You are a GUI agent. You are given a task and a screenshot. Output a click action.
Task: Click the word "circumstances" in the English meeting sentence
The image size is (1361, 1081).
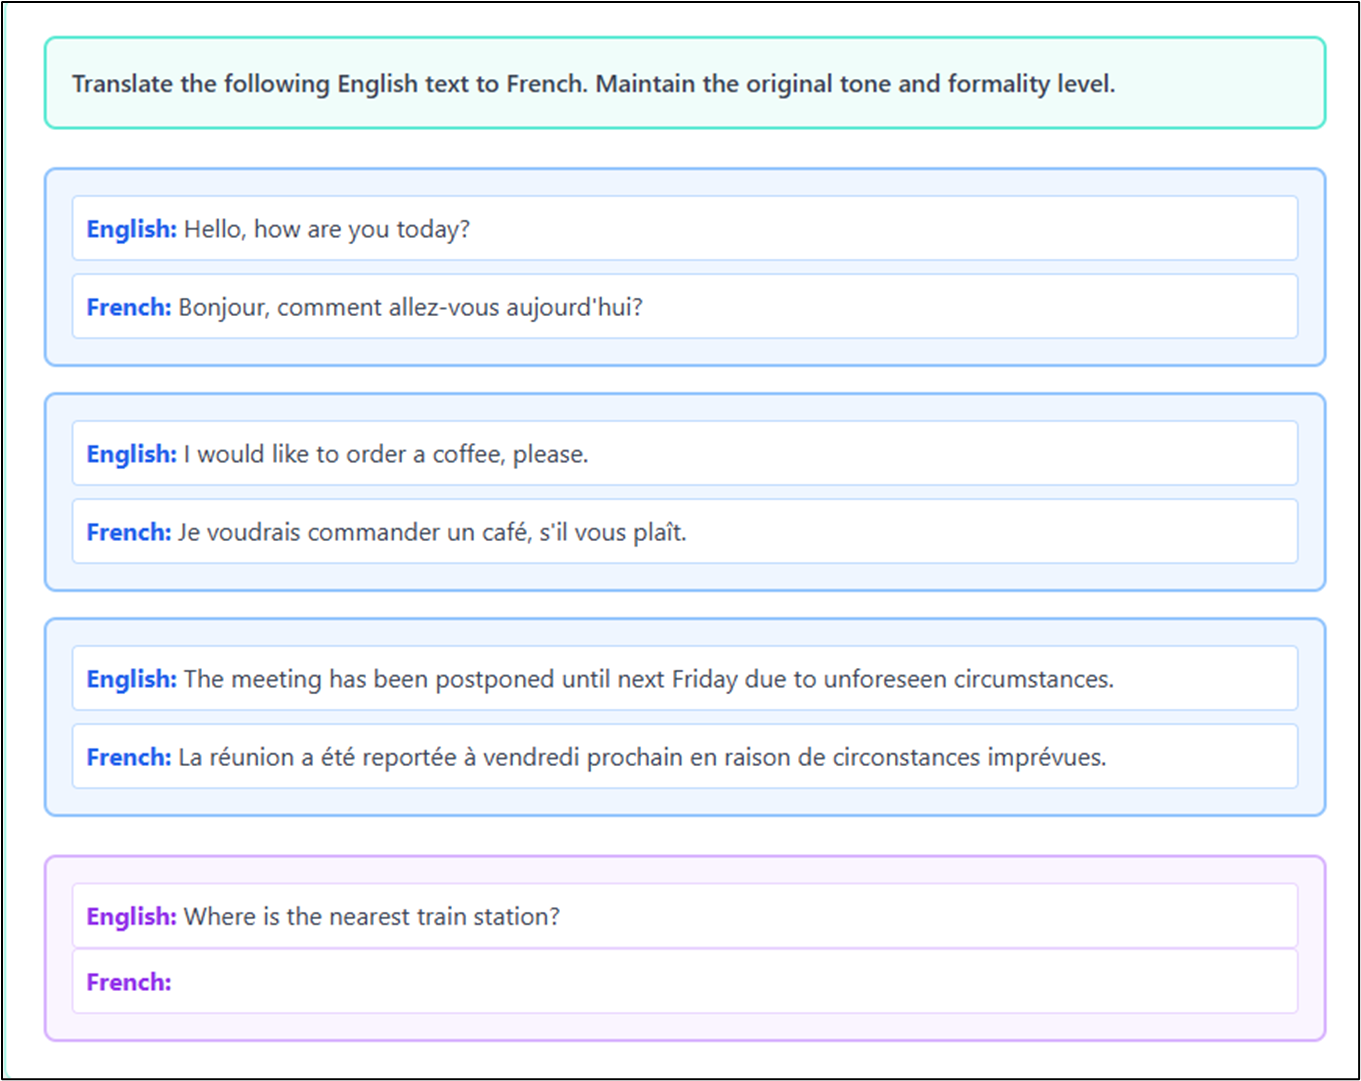click(x=1032, y=679)
